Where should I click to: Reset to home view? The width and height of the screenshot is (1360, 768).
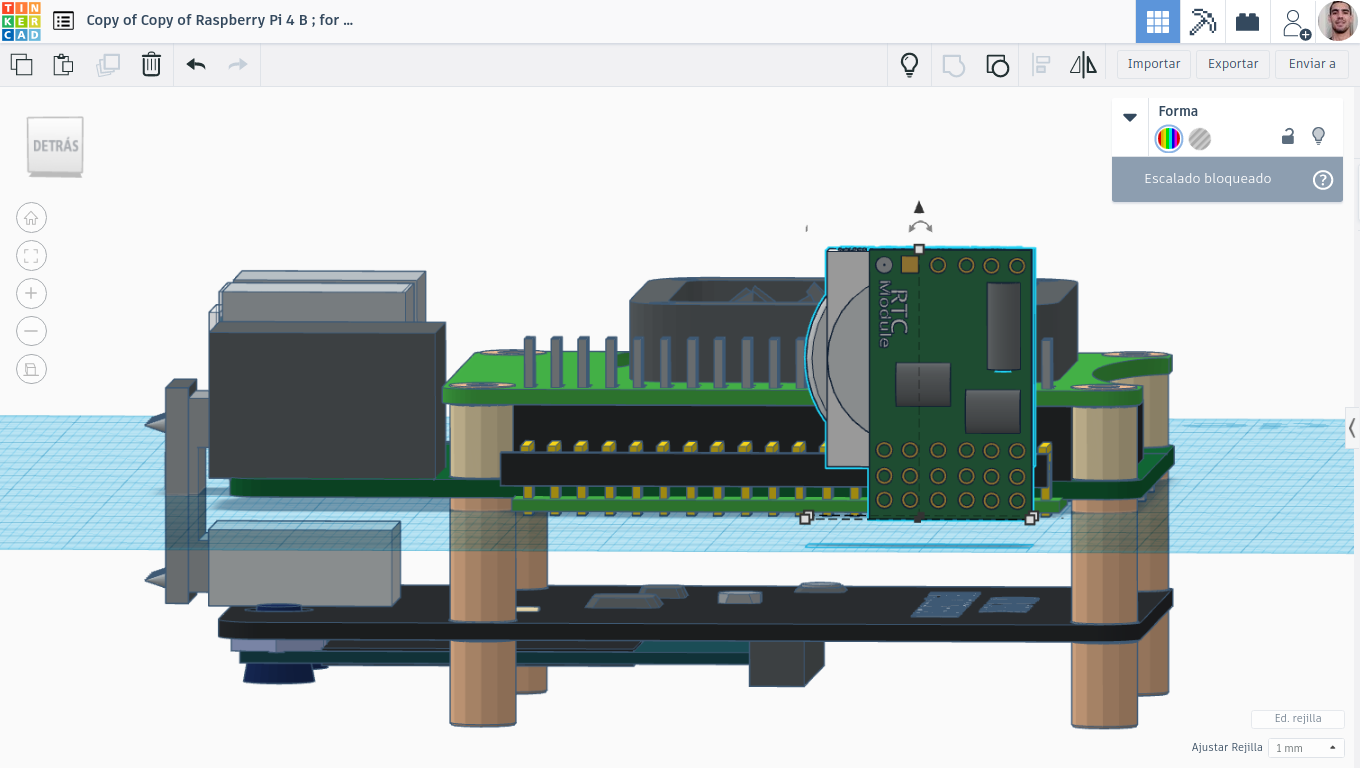(31, 218)
